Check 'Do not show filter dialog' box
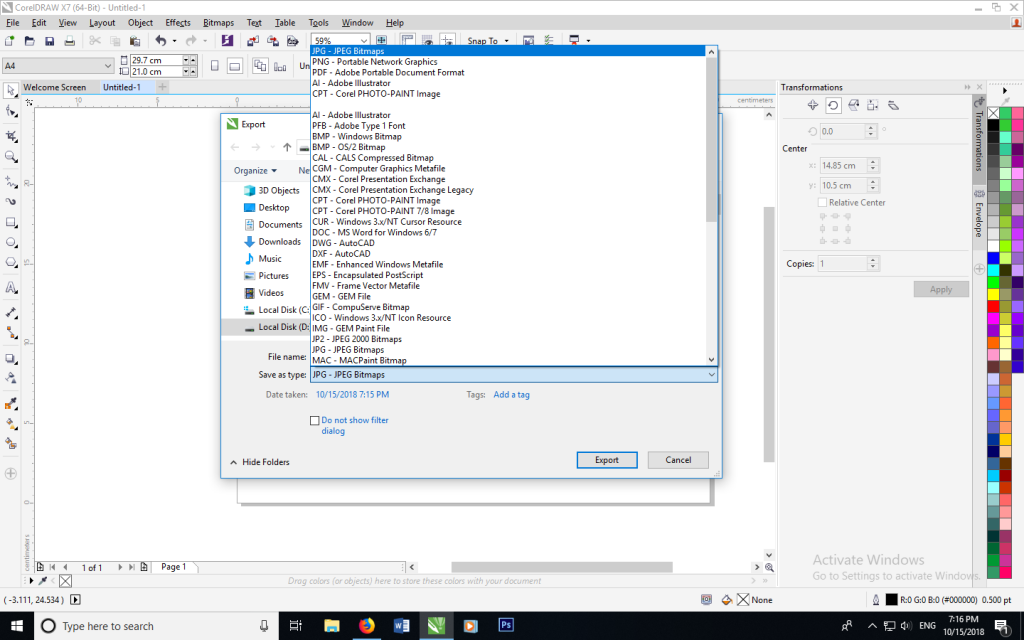Image resolution: width=1024 pixels, height=640 pixels. tap(315, 421)
